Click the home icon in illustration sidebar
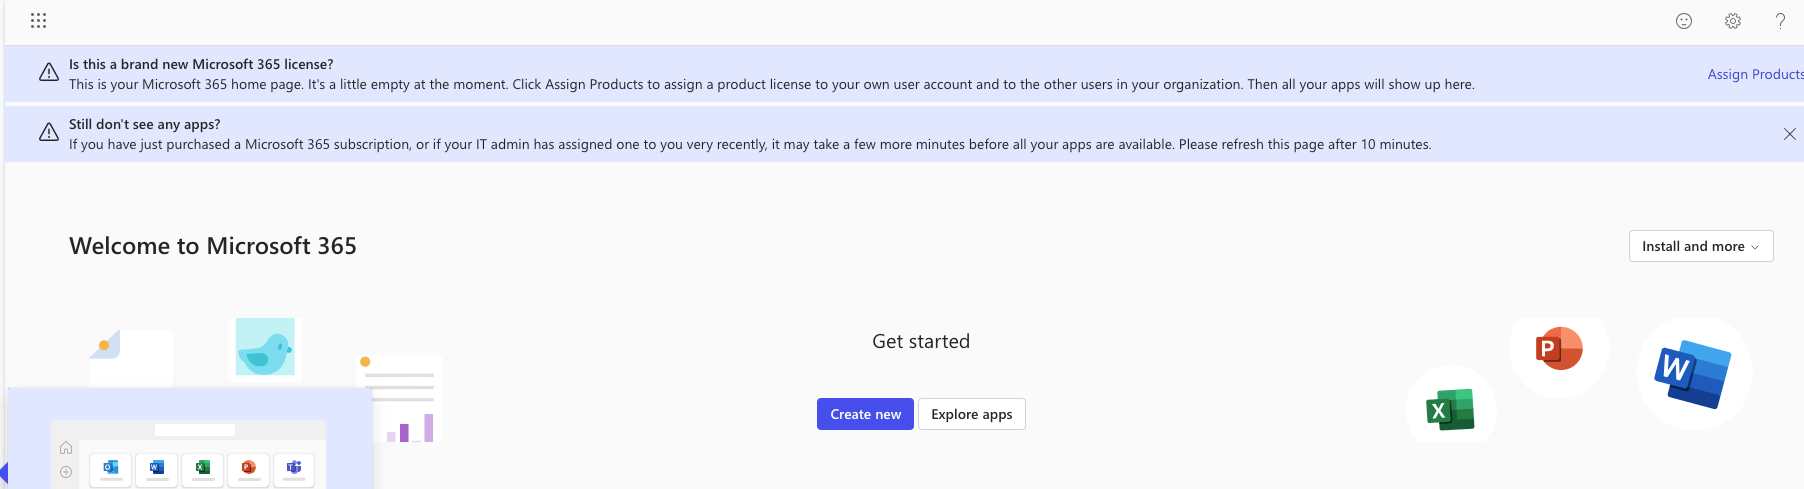 pos(66,448)
